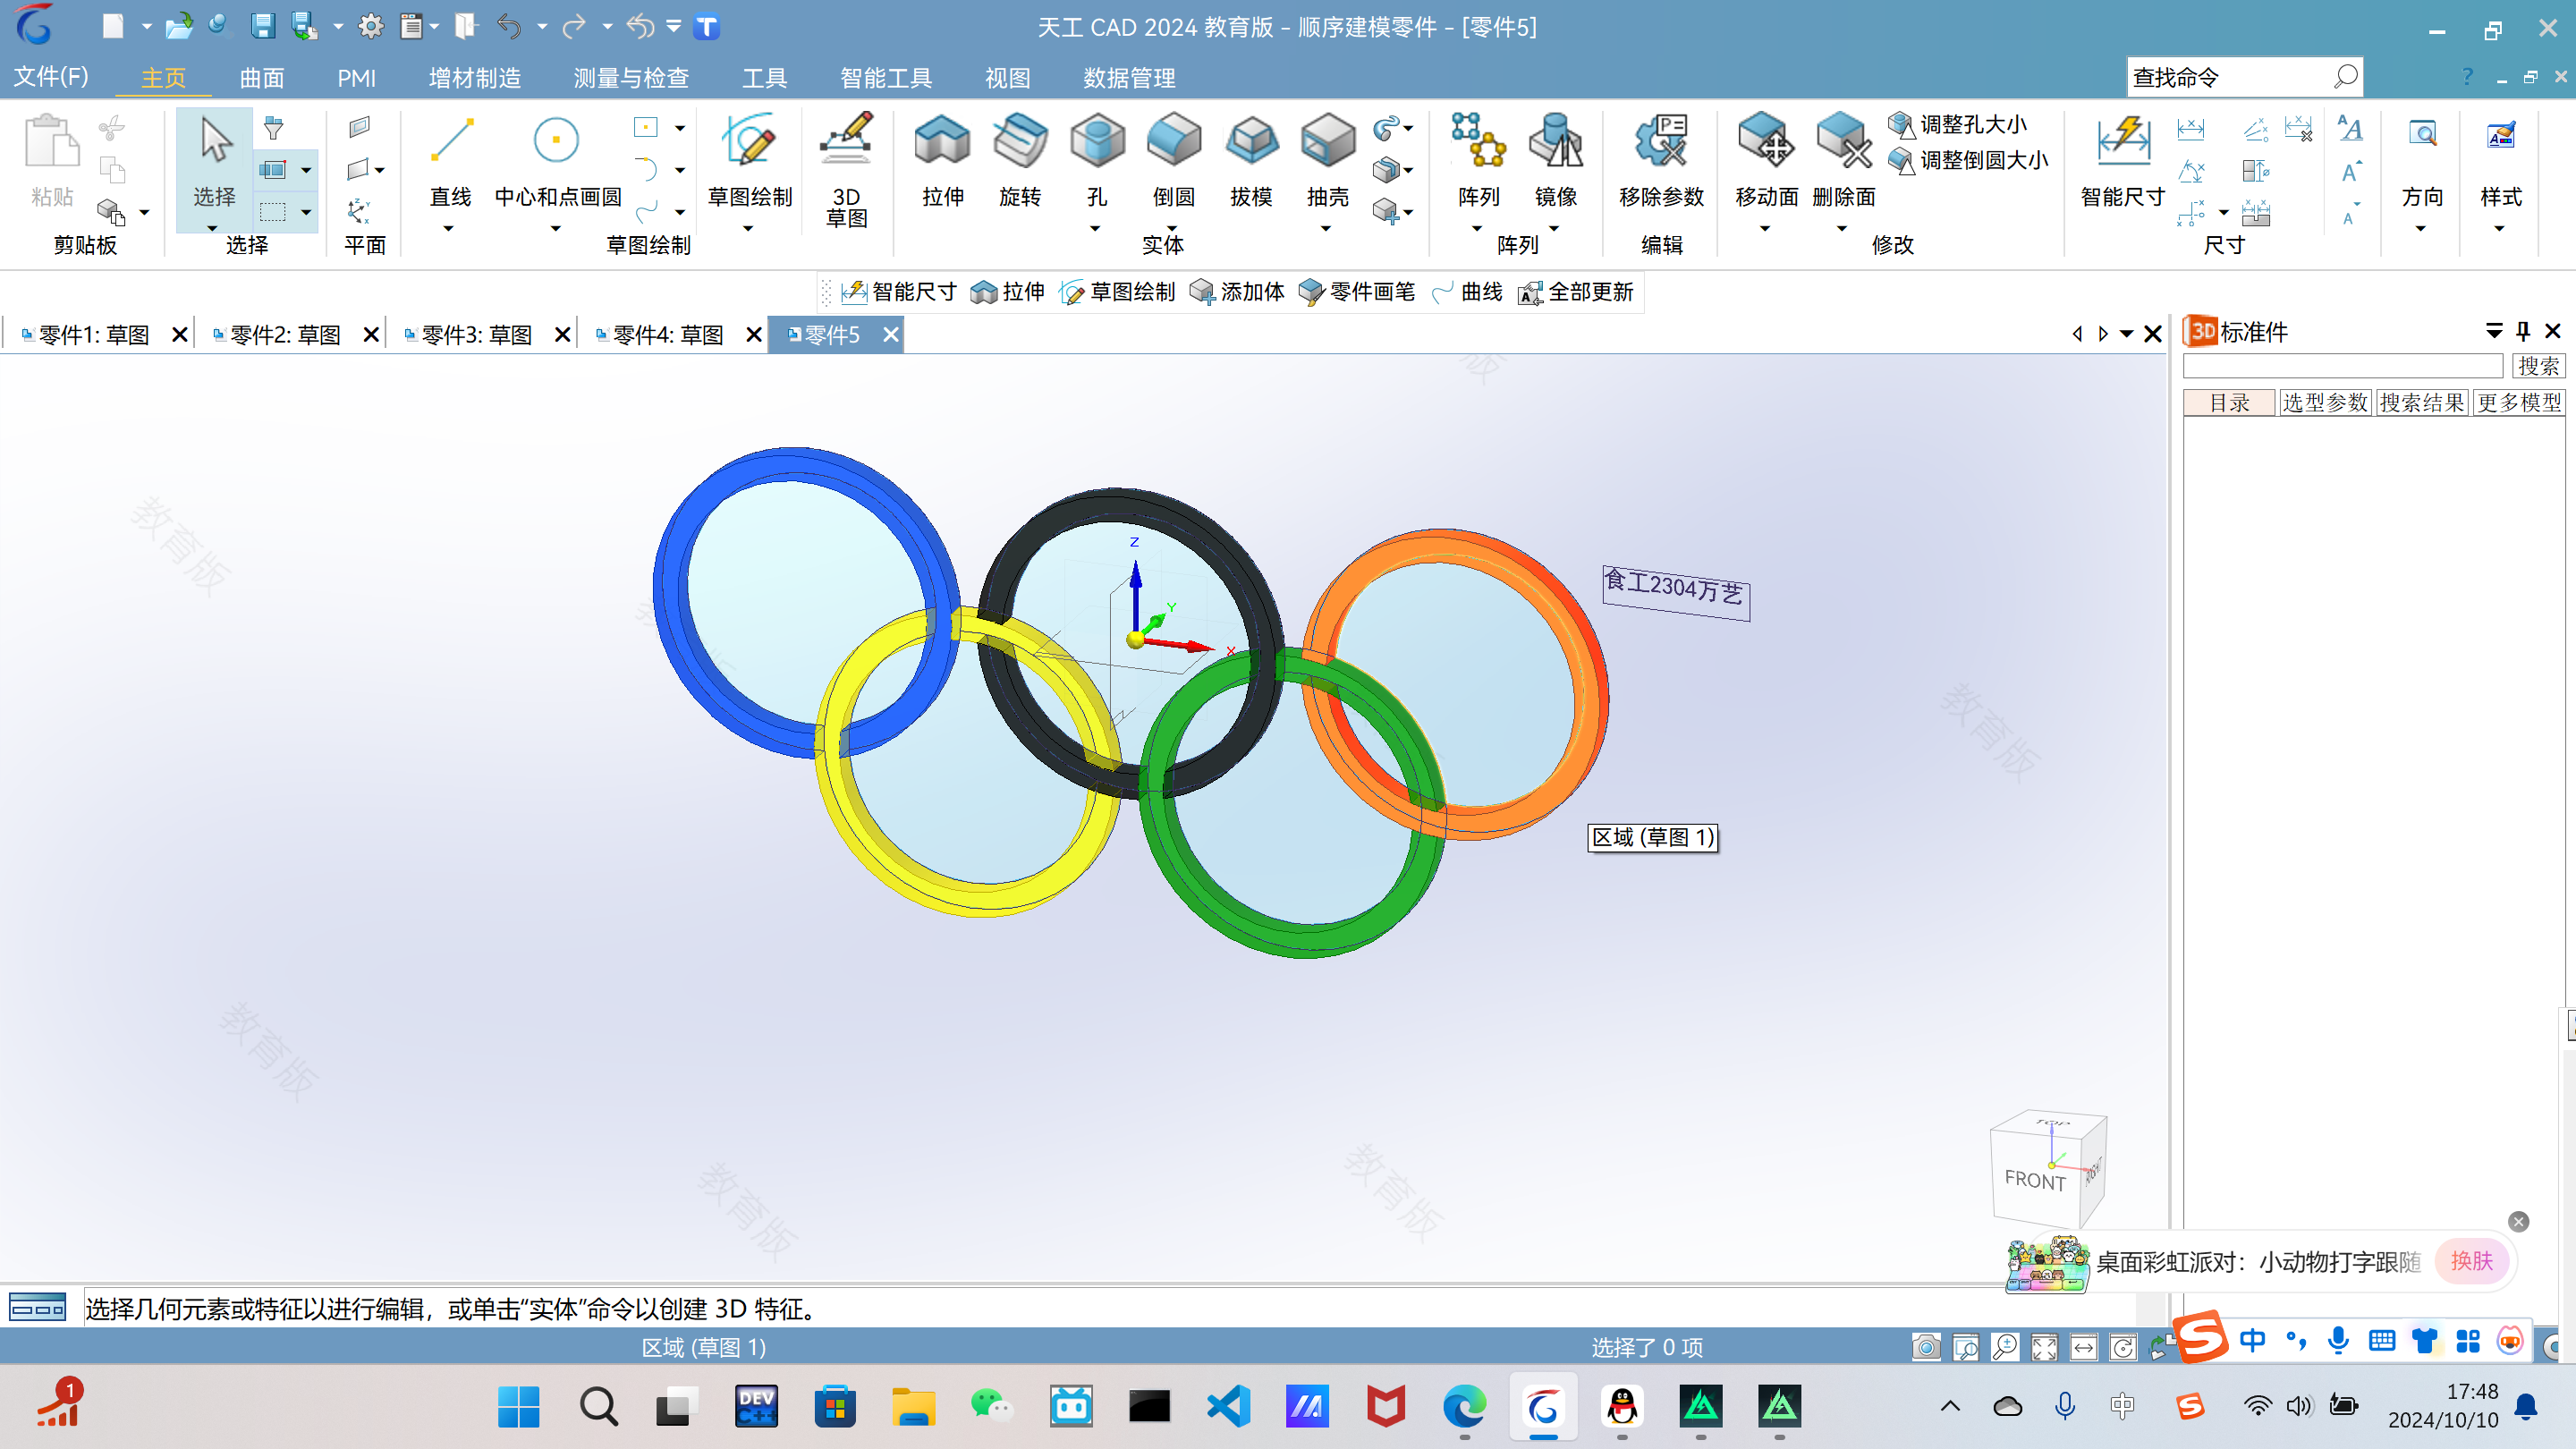Select the 镜像 mirror tool
Screen dimensions: 2576x1449
click(1555, 160)
